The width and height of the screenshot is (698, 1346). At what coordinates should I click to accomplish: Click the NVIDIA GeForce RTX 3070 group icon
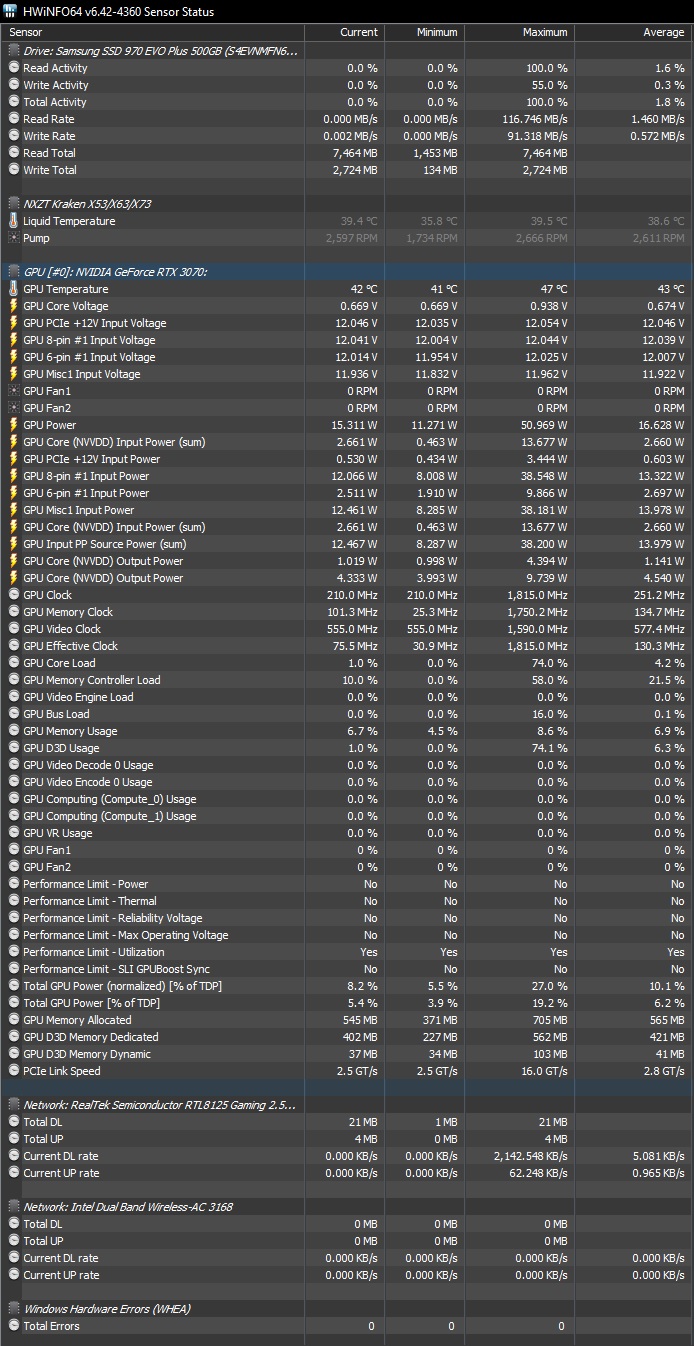[x=13, y=272]
